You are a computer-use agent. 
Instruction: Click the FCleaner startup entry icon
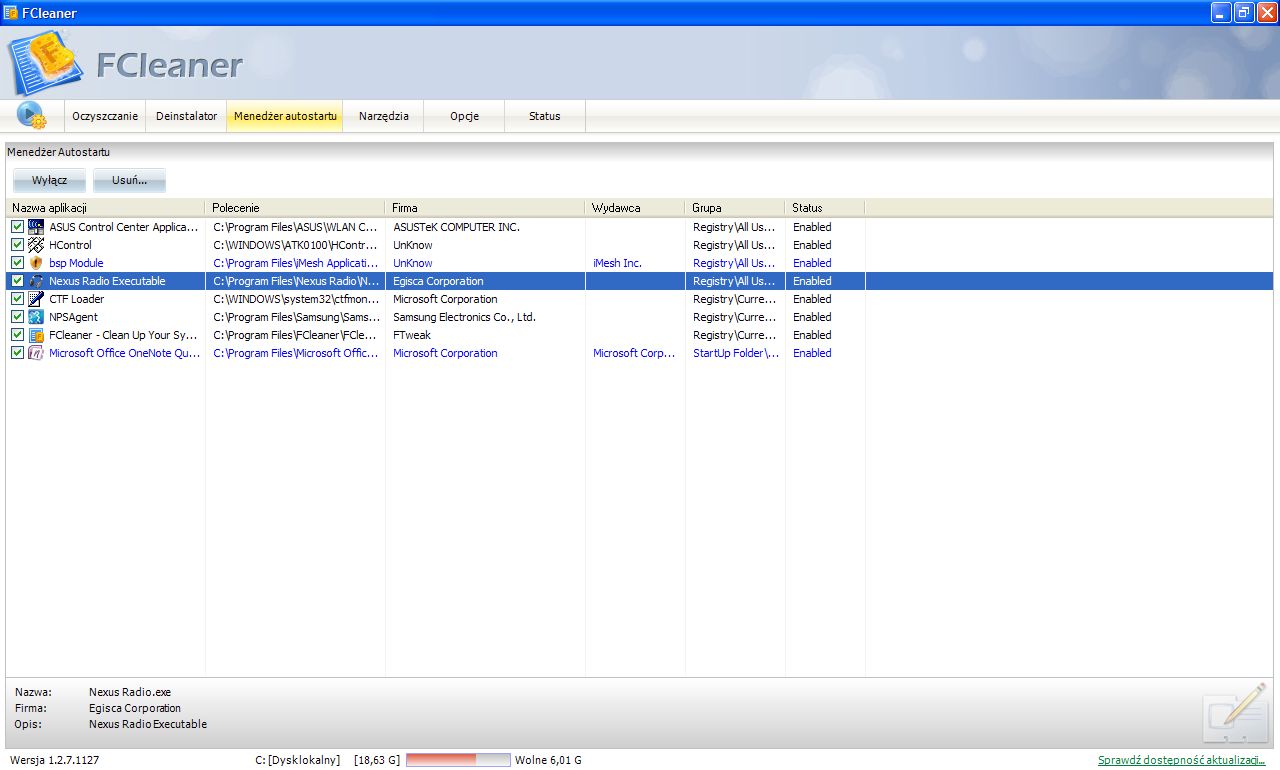pyautogui.click(x=36, y=335)
